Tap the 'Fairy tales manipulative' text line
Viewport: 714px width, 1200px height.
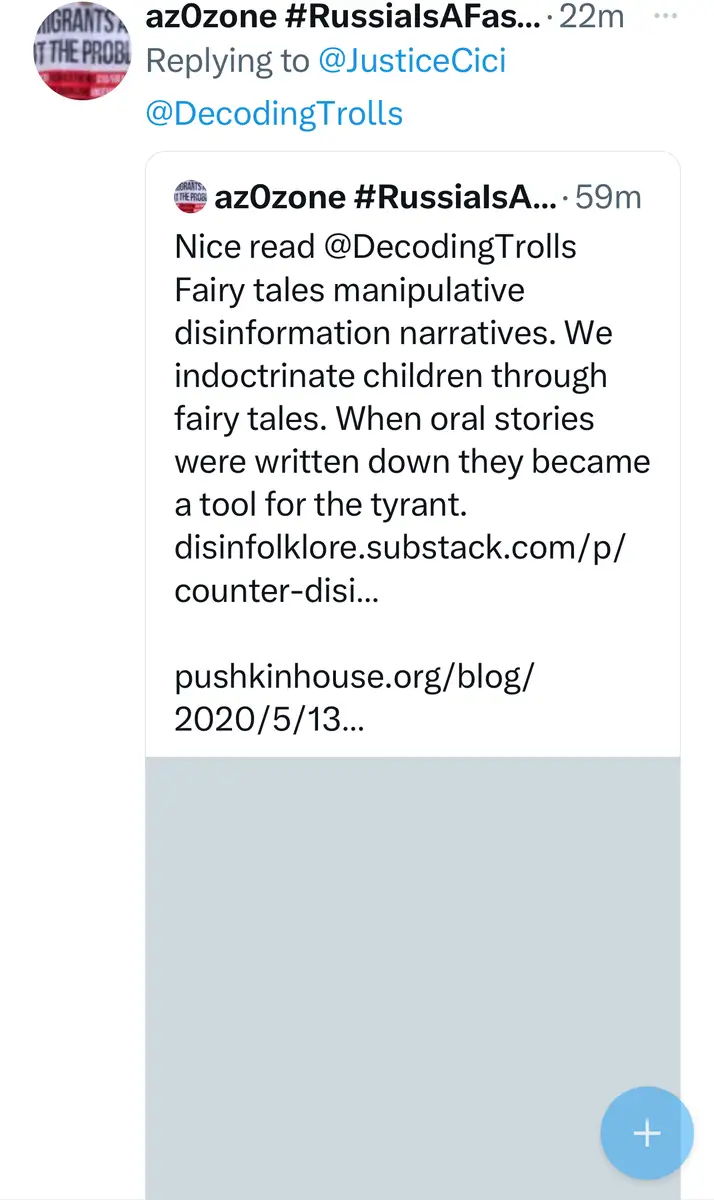349,290
